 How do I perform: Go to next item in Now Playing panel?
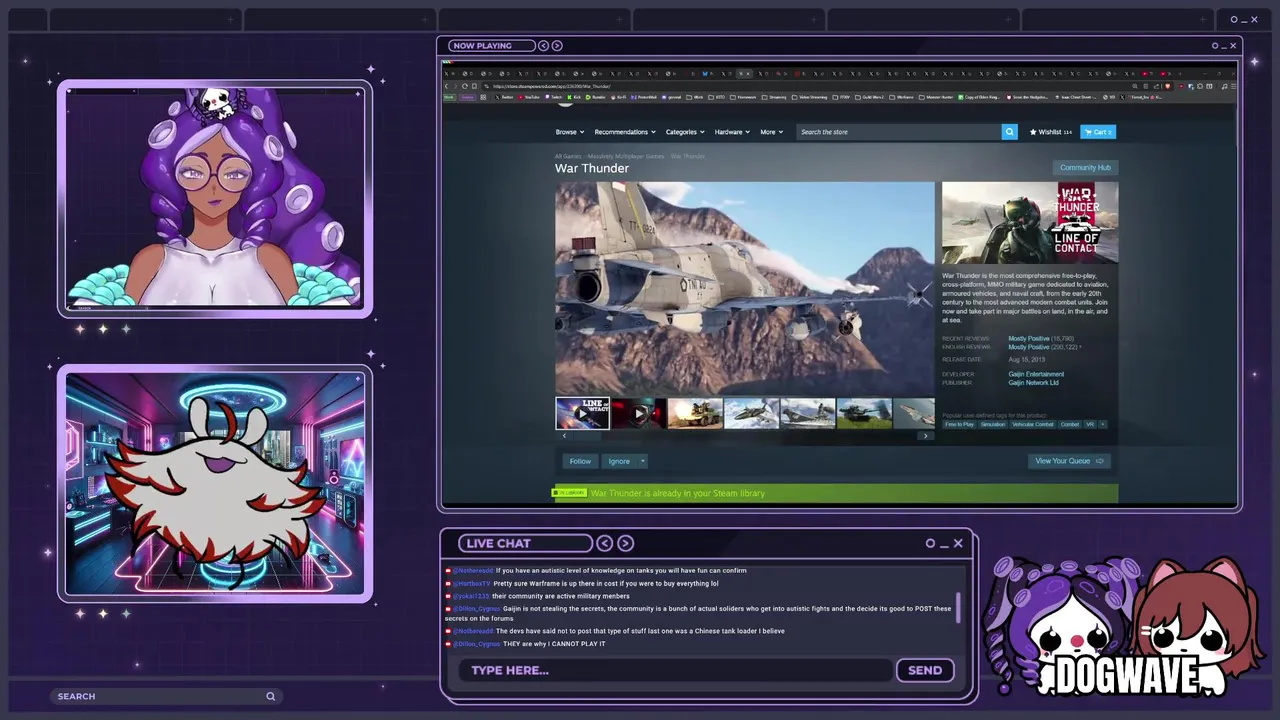click(x=557, y=45)
